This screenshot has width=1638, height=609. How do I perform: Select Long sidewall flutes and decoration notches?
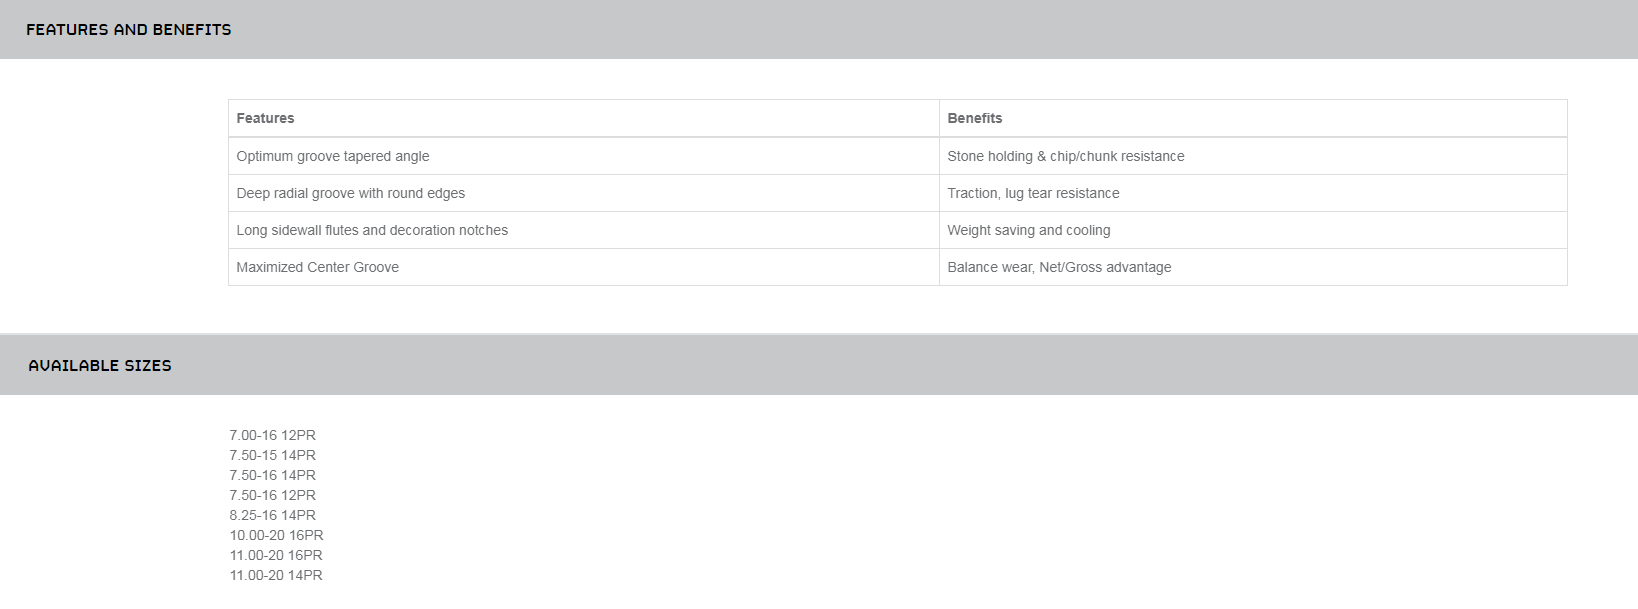pyautogui.click(x=372, y=230)
